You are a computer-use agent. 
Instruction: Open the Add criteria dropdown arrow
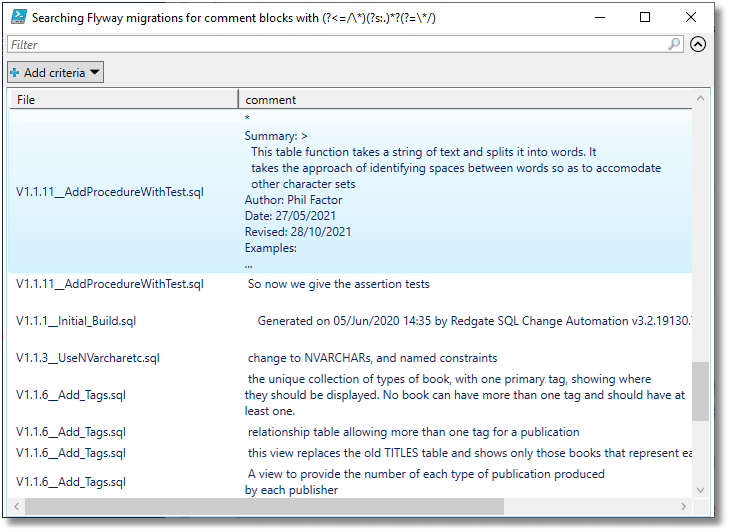click(95, 72)
